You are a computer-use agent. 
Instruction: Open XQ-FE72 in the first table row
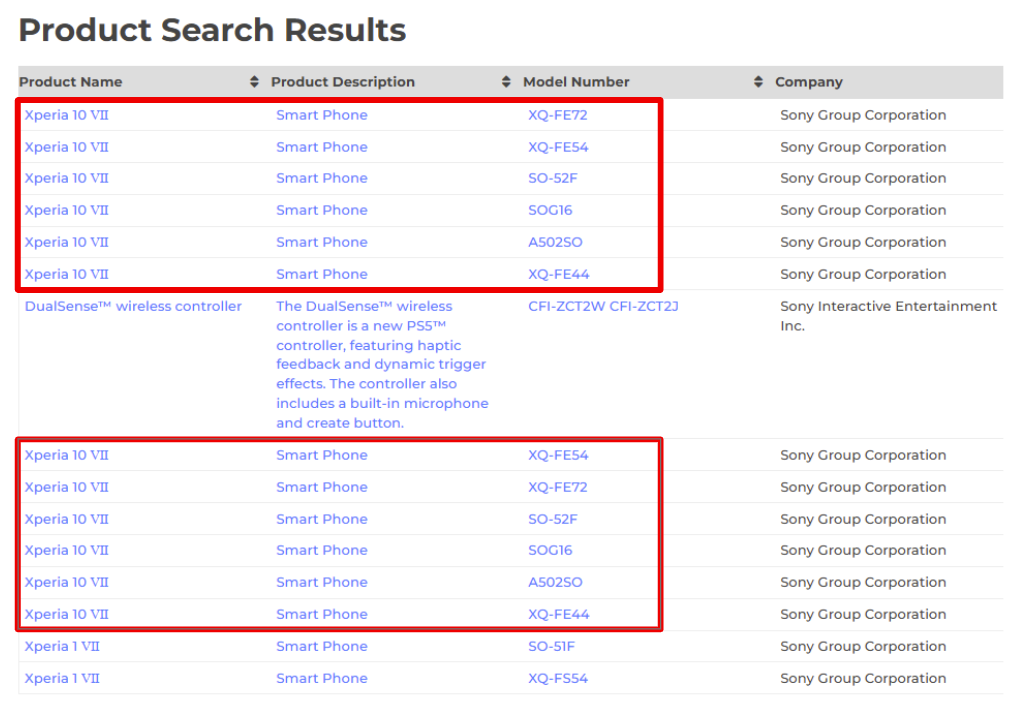pos(557,115)
